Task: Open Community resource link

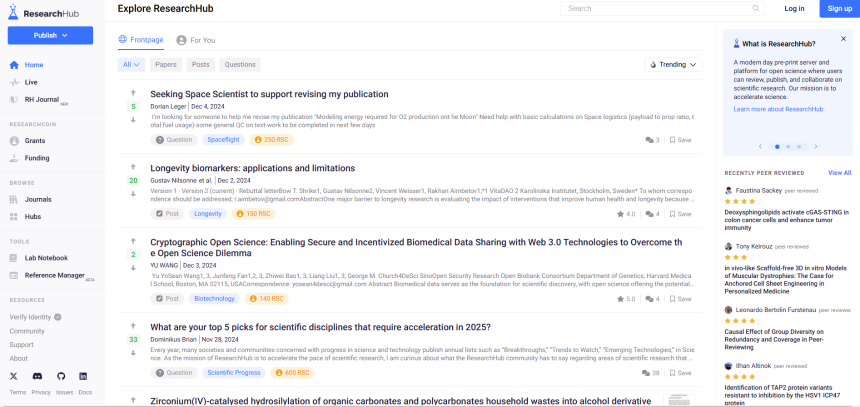Action: point(27,331)
